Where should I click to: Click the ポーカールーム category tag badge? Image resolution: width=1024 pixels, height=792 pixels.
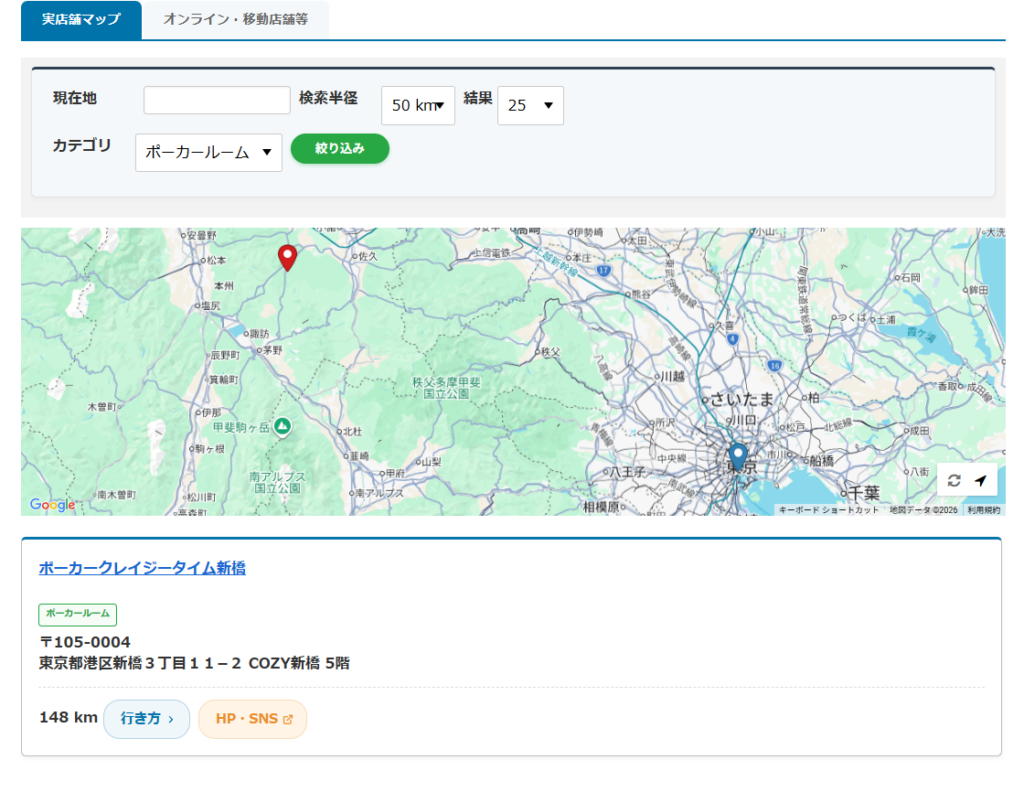(x=78, y=614)
